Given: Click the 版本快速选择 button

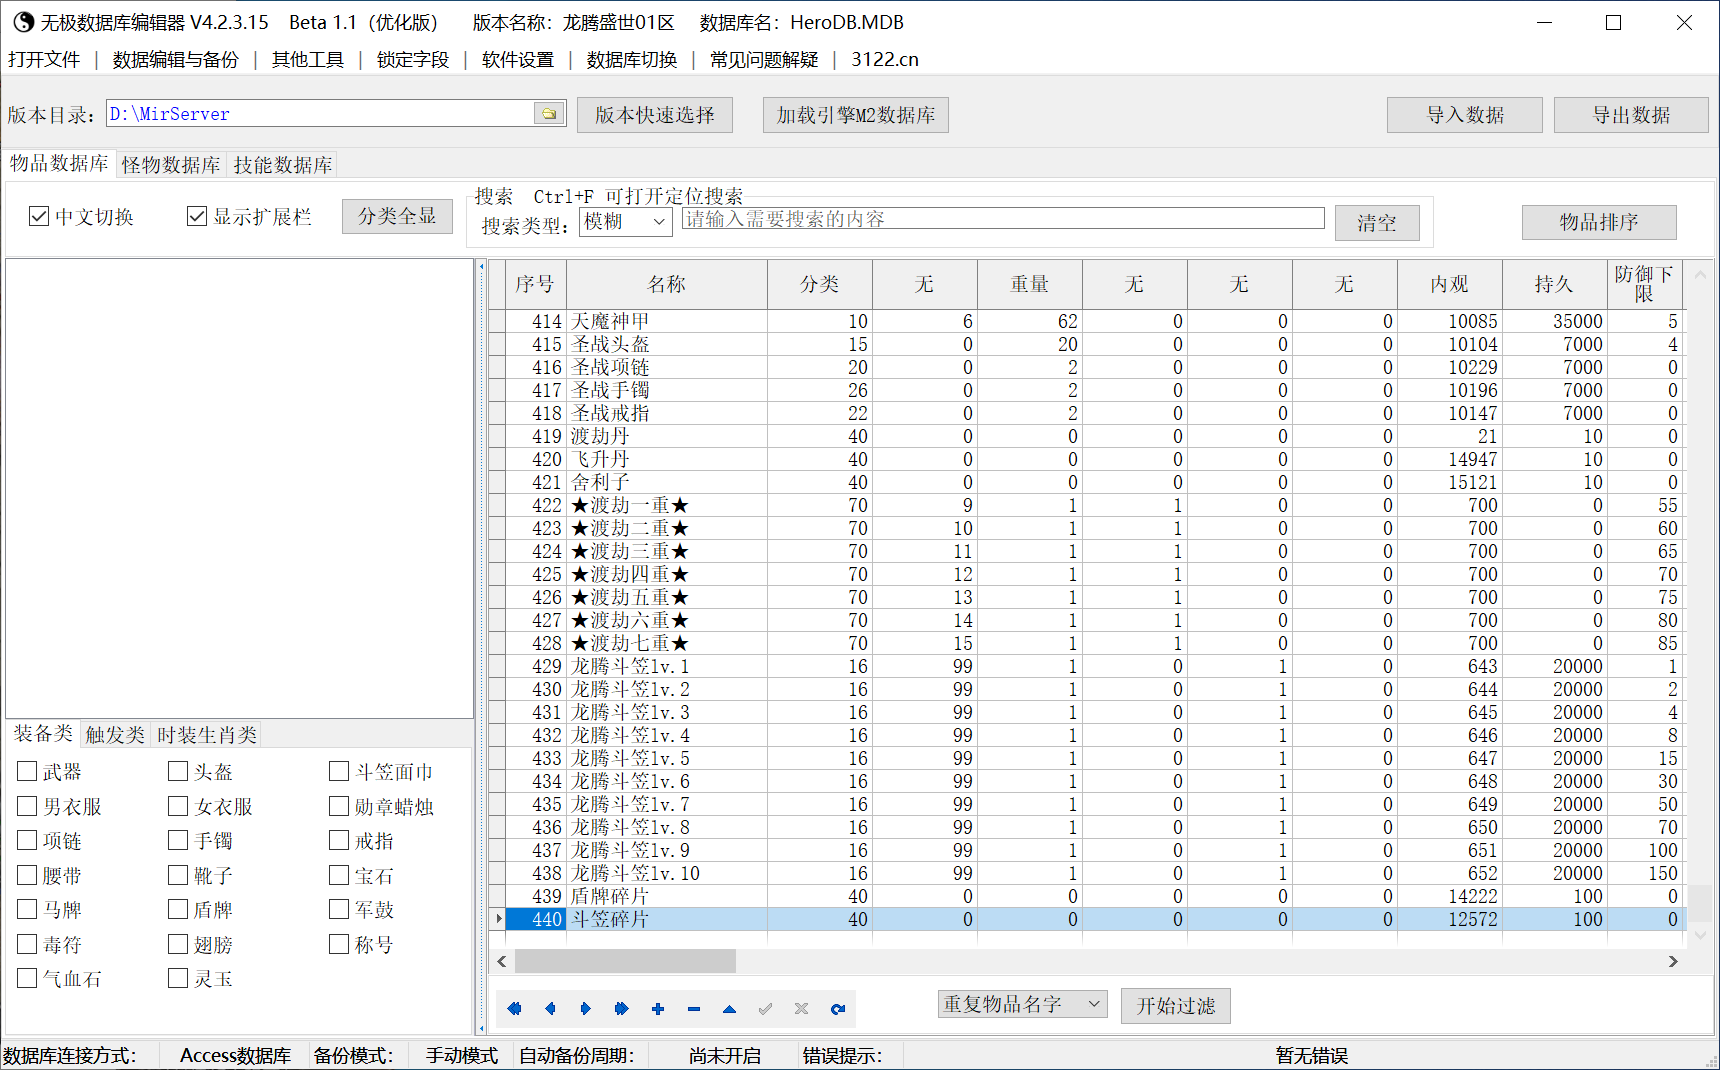Looking at the screenshot, I should pyautogui.click(x=655, y=115).
